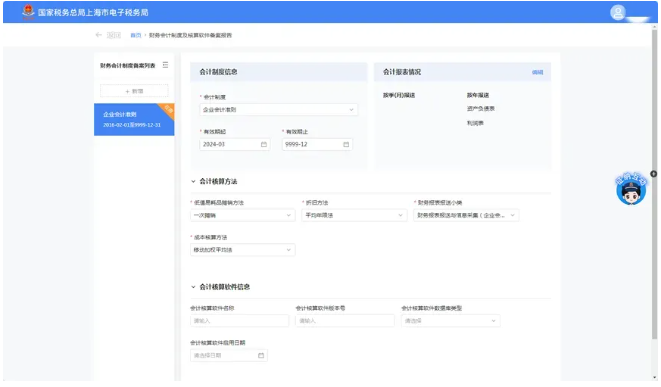
Task: Open the cartoon tax assistant mascot
Action: [x=631, y=189]
